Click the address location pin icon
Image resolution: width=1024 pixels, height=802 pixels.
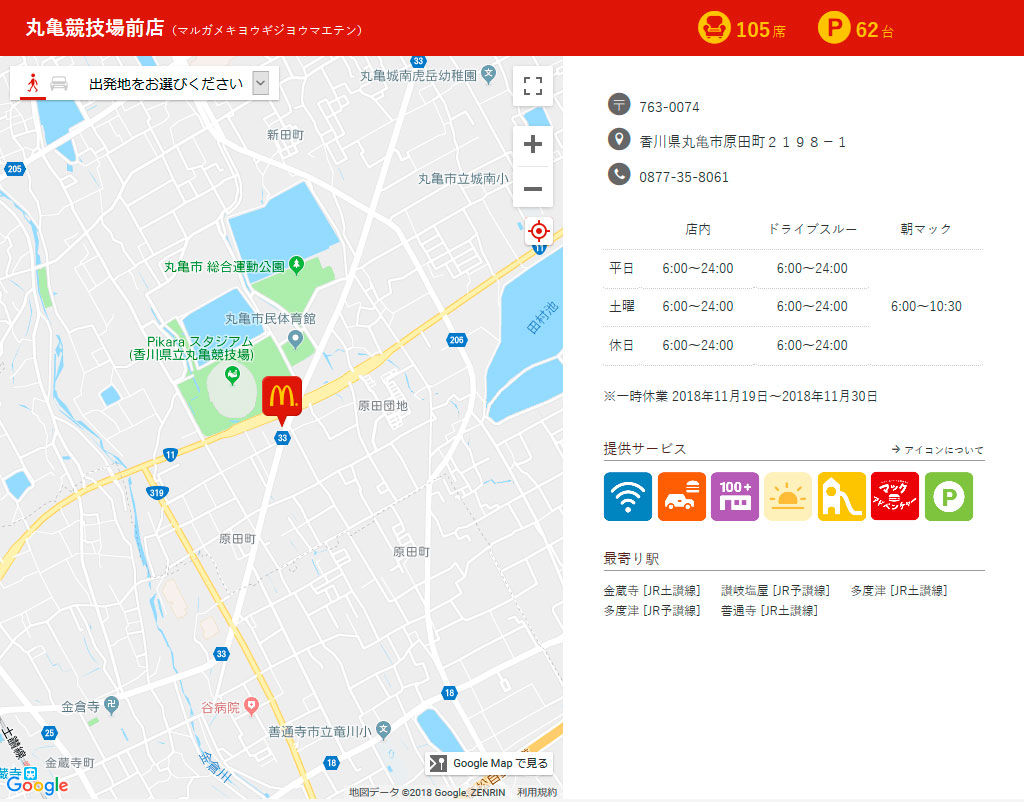(619, 139)
